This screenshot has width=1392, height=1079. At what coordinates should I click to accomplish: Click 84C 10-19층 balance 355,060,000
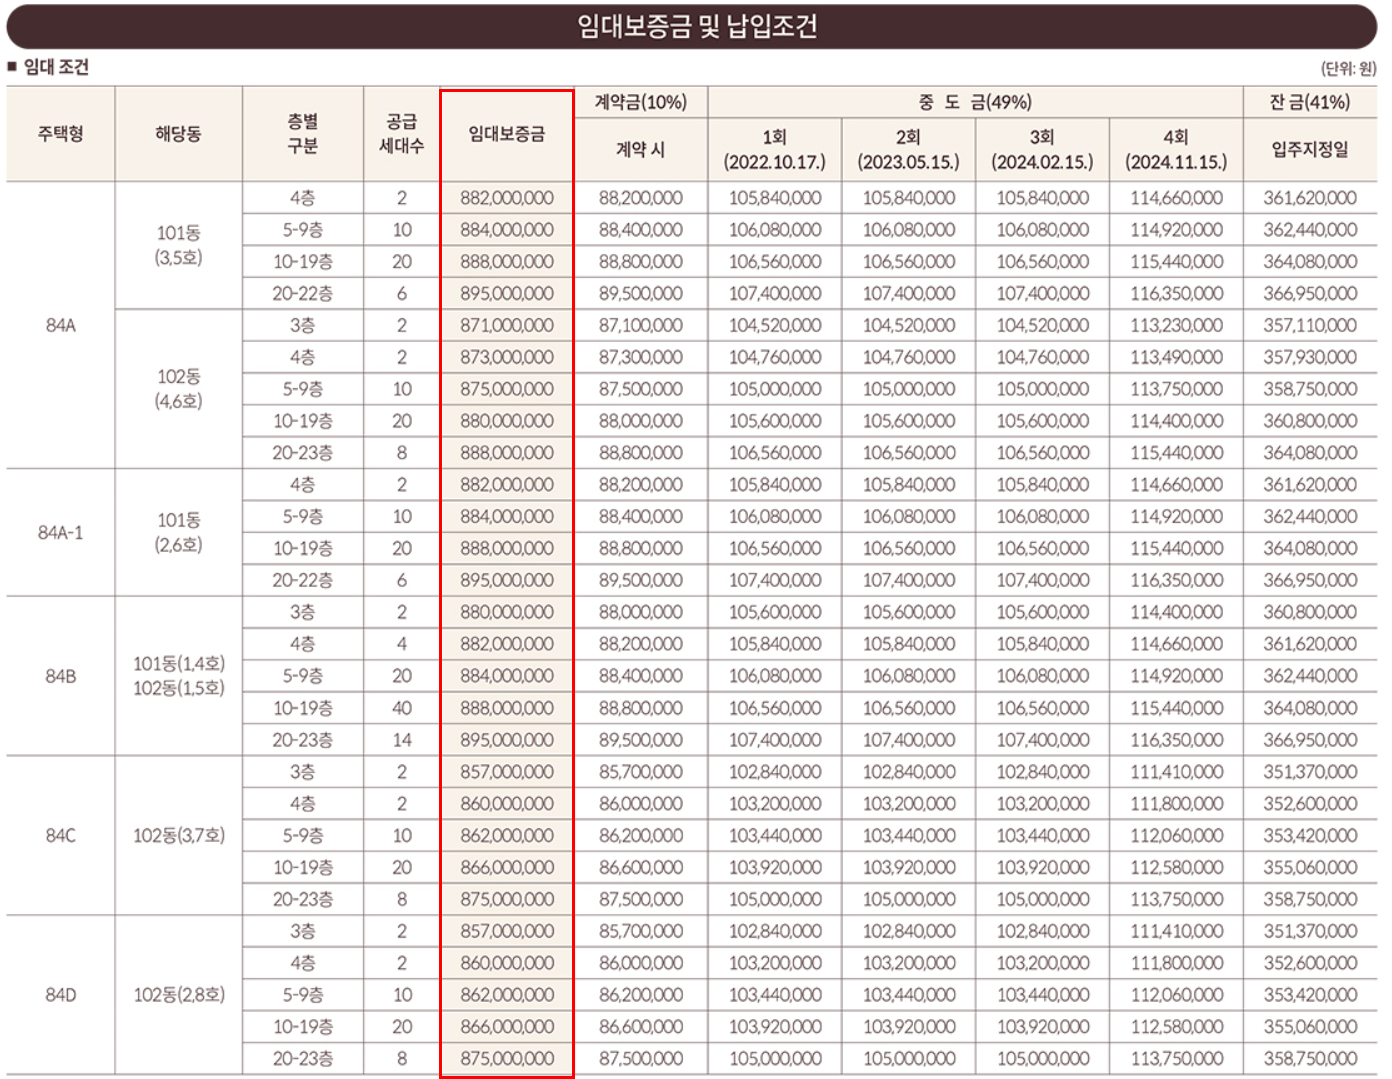1310,867
